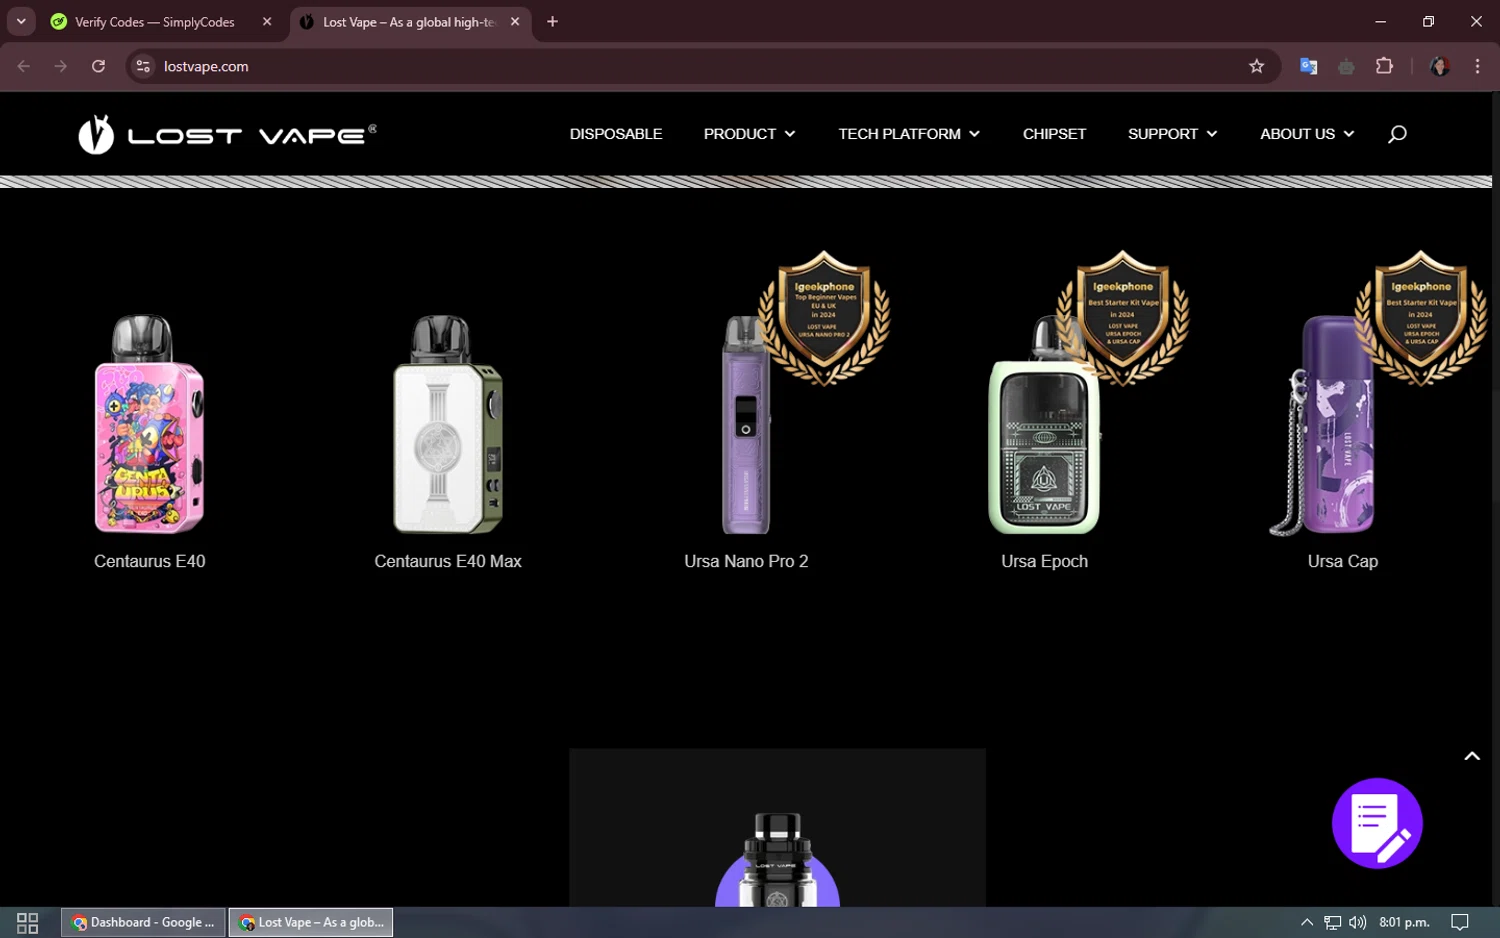The image size is (1500, 938).
Task: Open the network status tray icon
Action: point(1332,922)
